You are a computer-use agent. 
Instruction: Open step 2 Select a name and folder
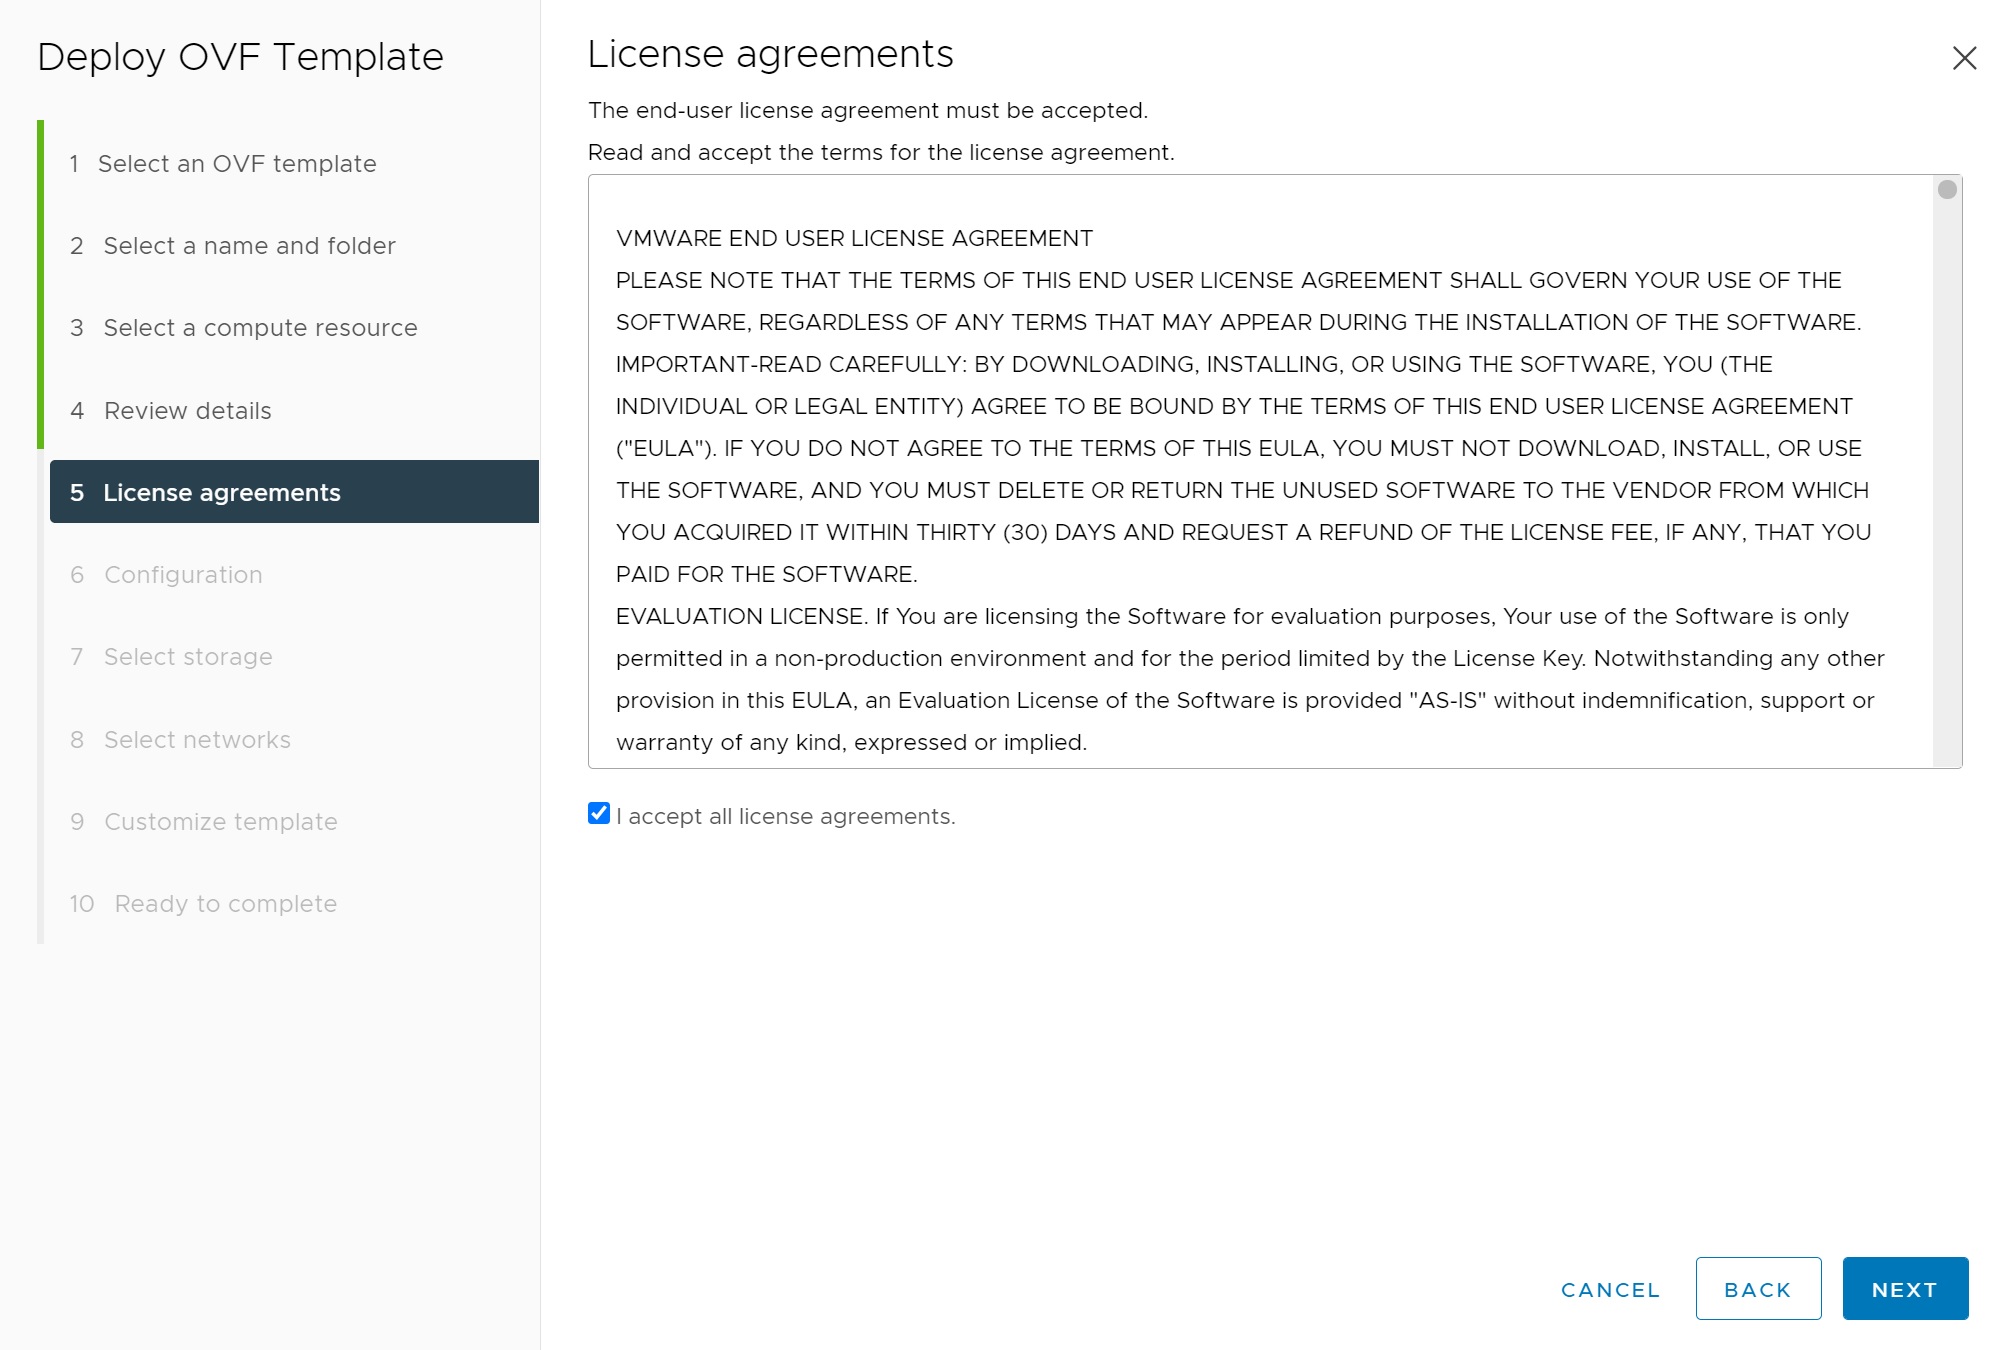point(249,246)
